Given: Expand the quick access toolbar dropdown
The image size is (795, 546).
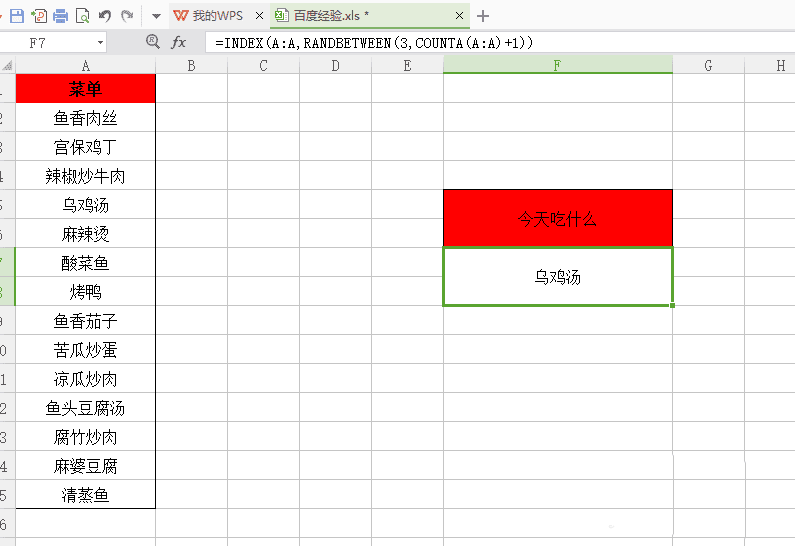Looking at the screenshot, I should (156, 16).
